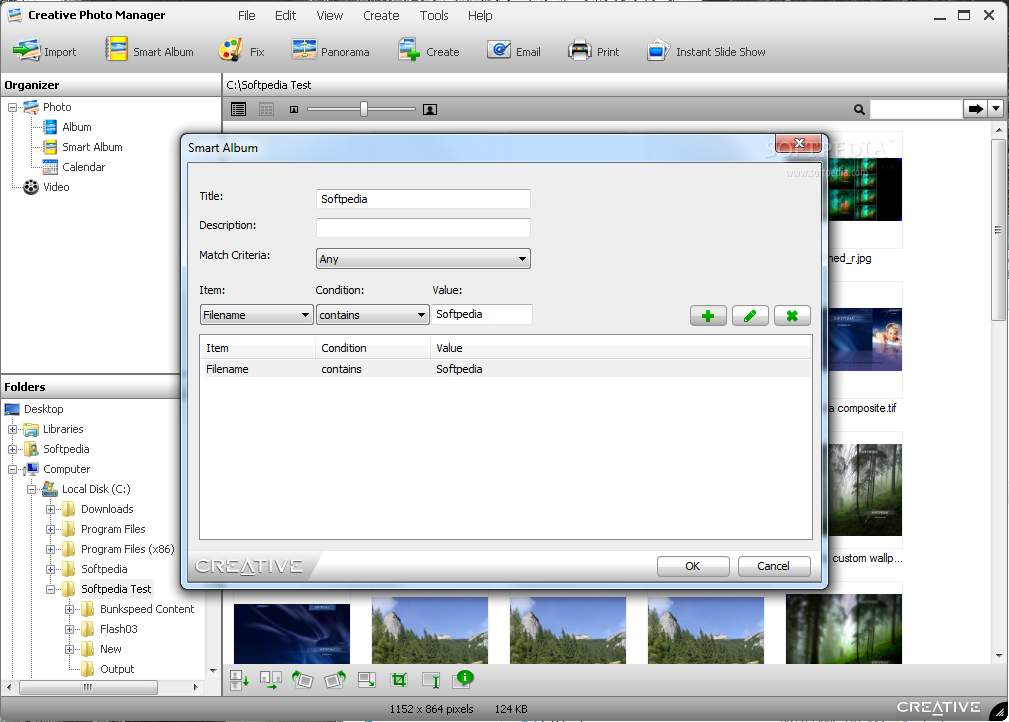
Task: Select the crop tool icon
Action: click(x=399, y=680)
